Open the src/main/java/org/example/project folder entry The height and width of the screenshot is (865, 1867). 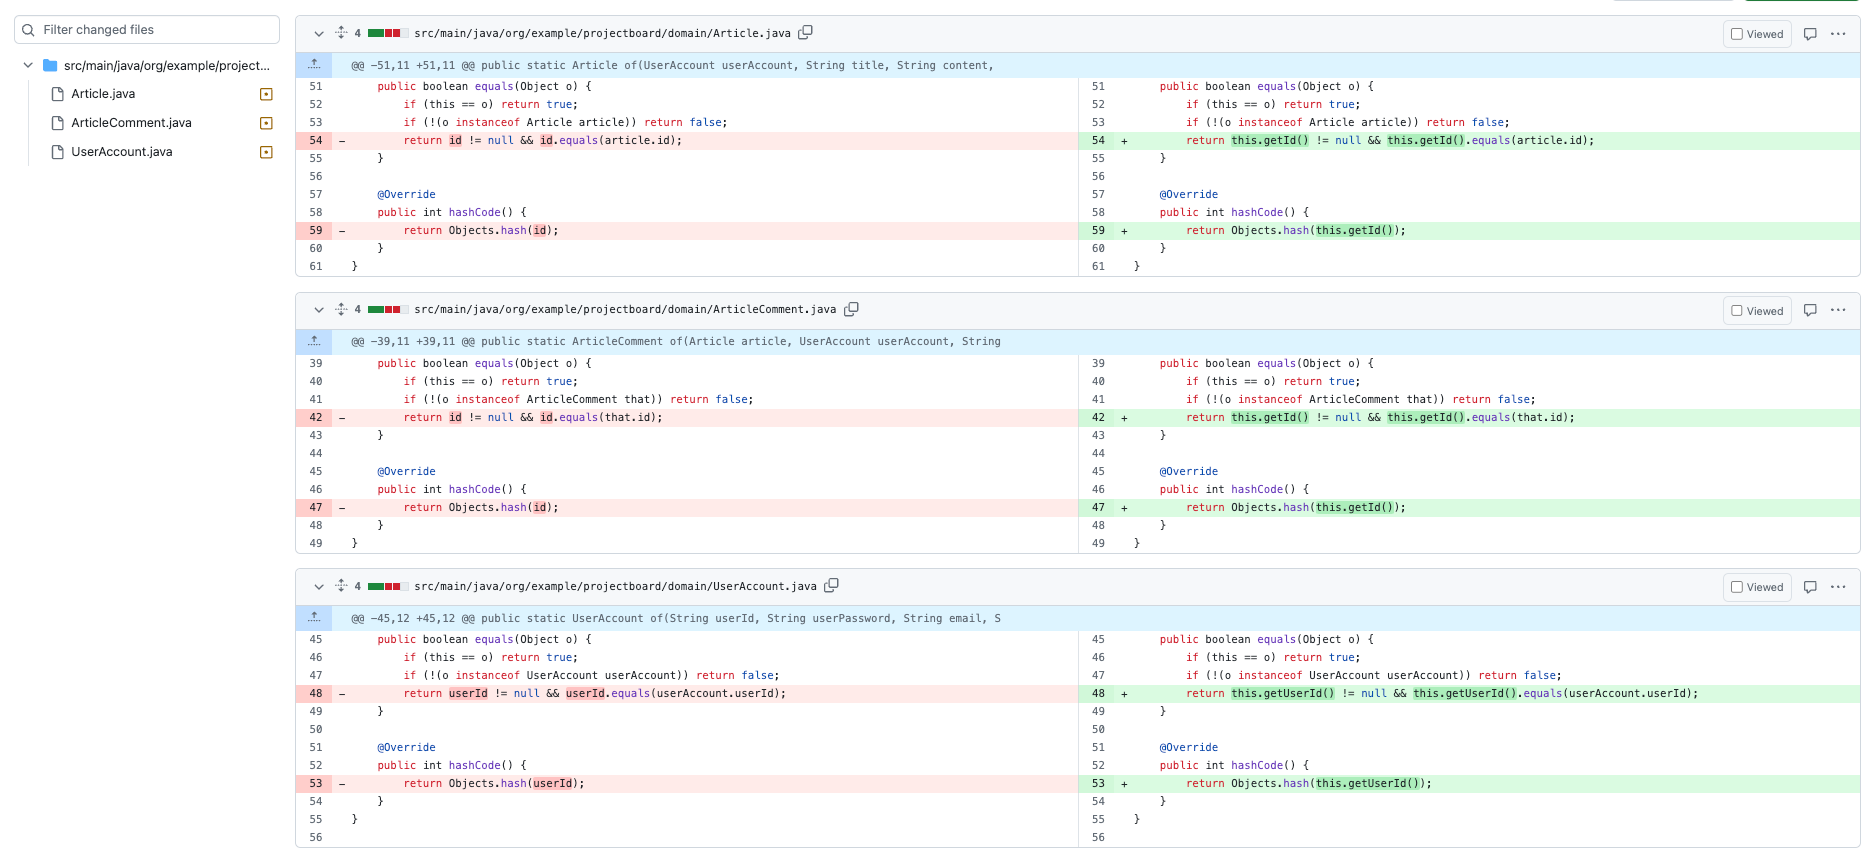tap(166, 66)
